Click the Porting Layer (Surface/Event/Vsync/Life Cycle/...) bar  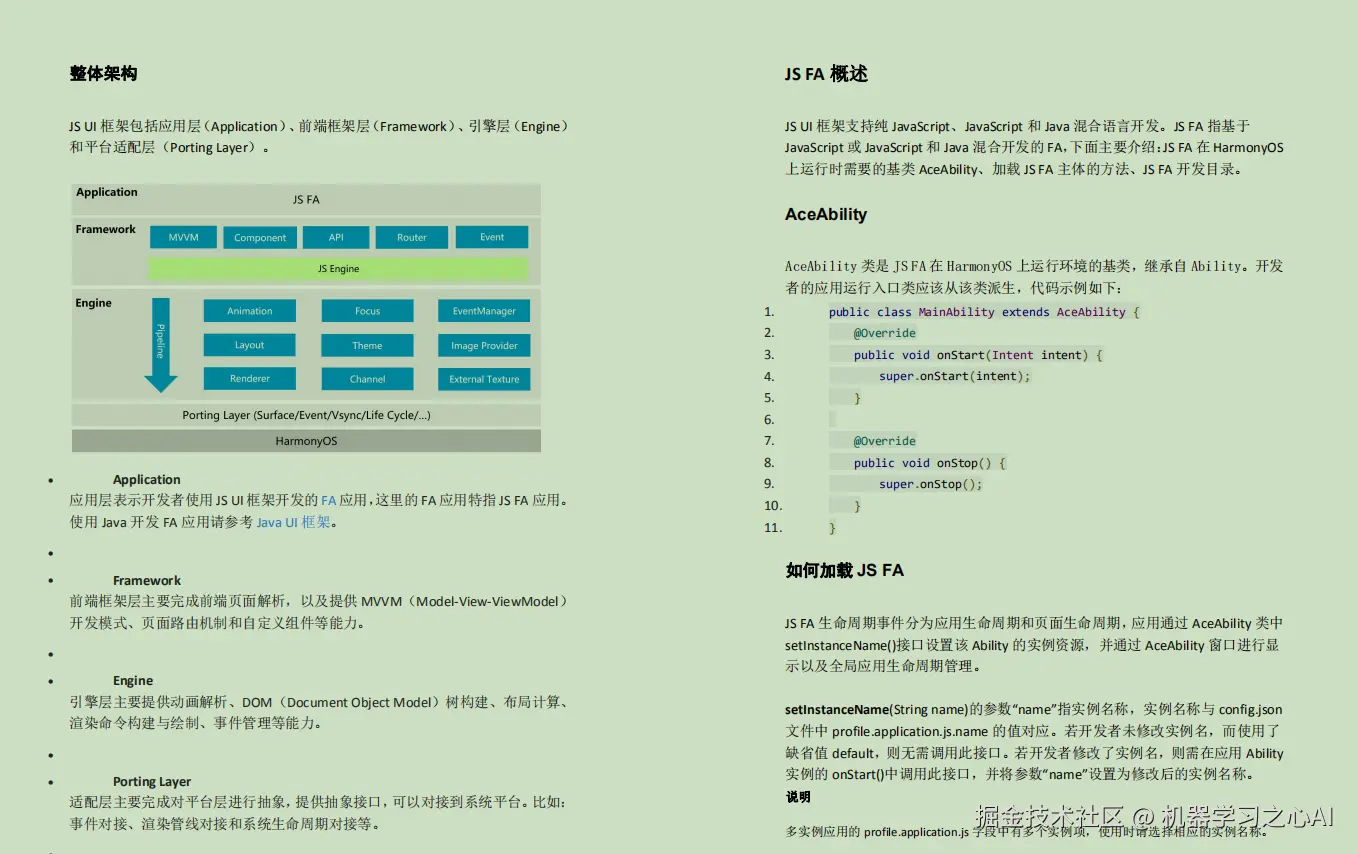point(306,415)
